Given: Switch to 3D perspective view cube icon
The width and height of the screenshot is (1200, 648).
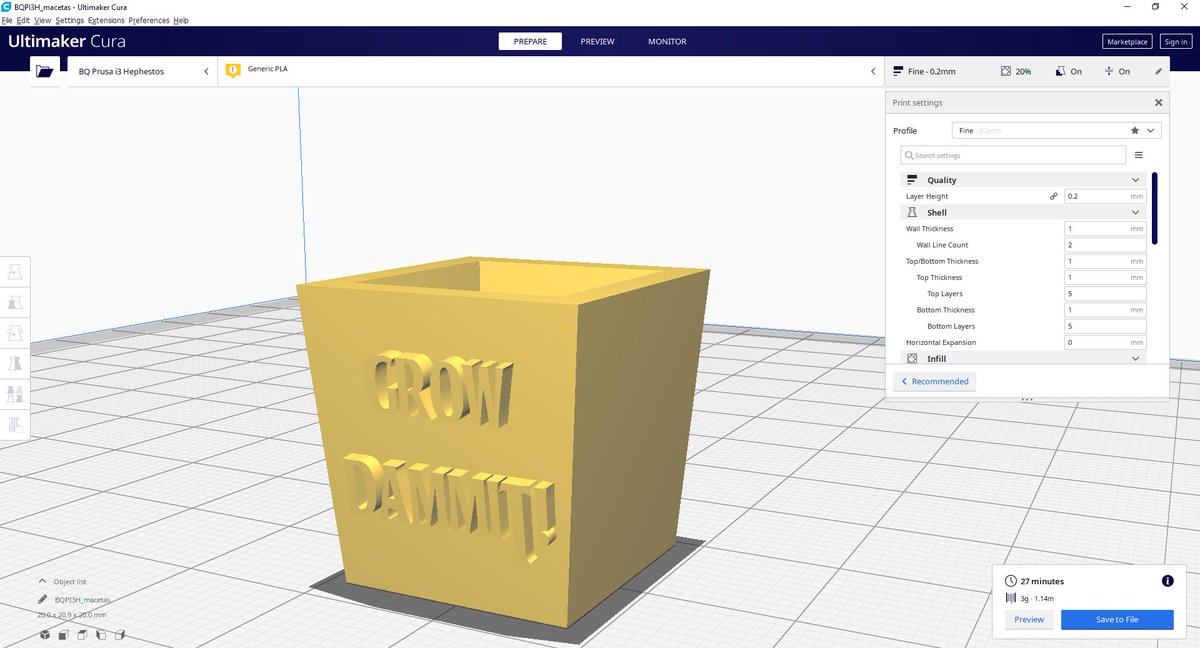Looking at the screenshot, I should [45, 634].
